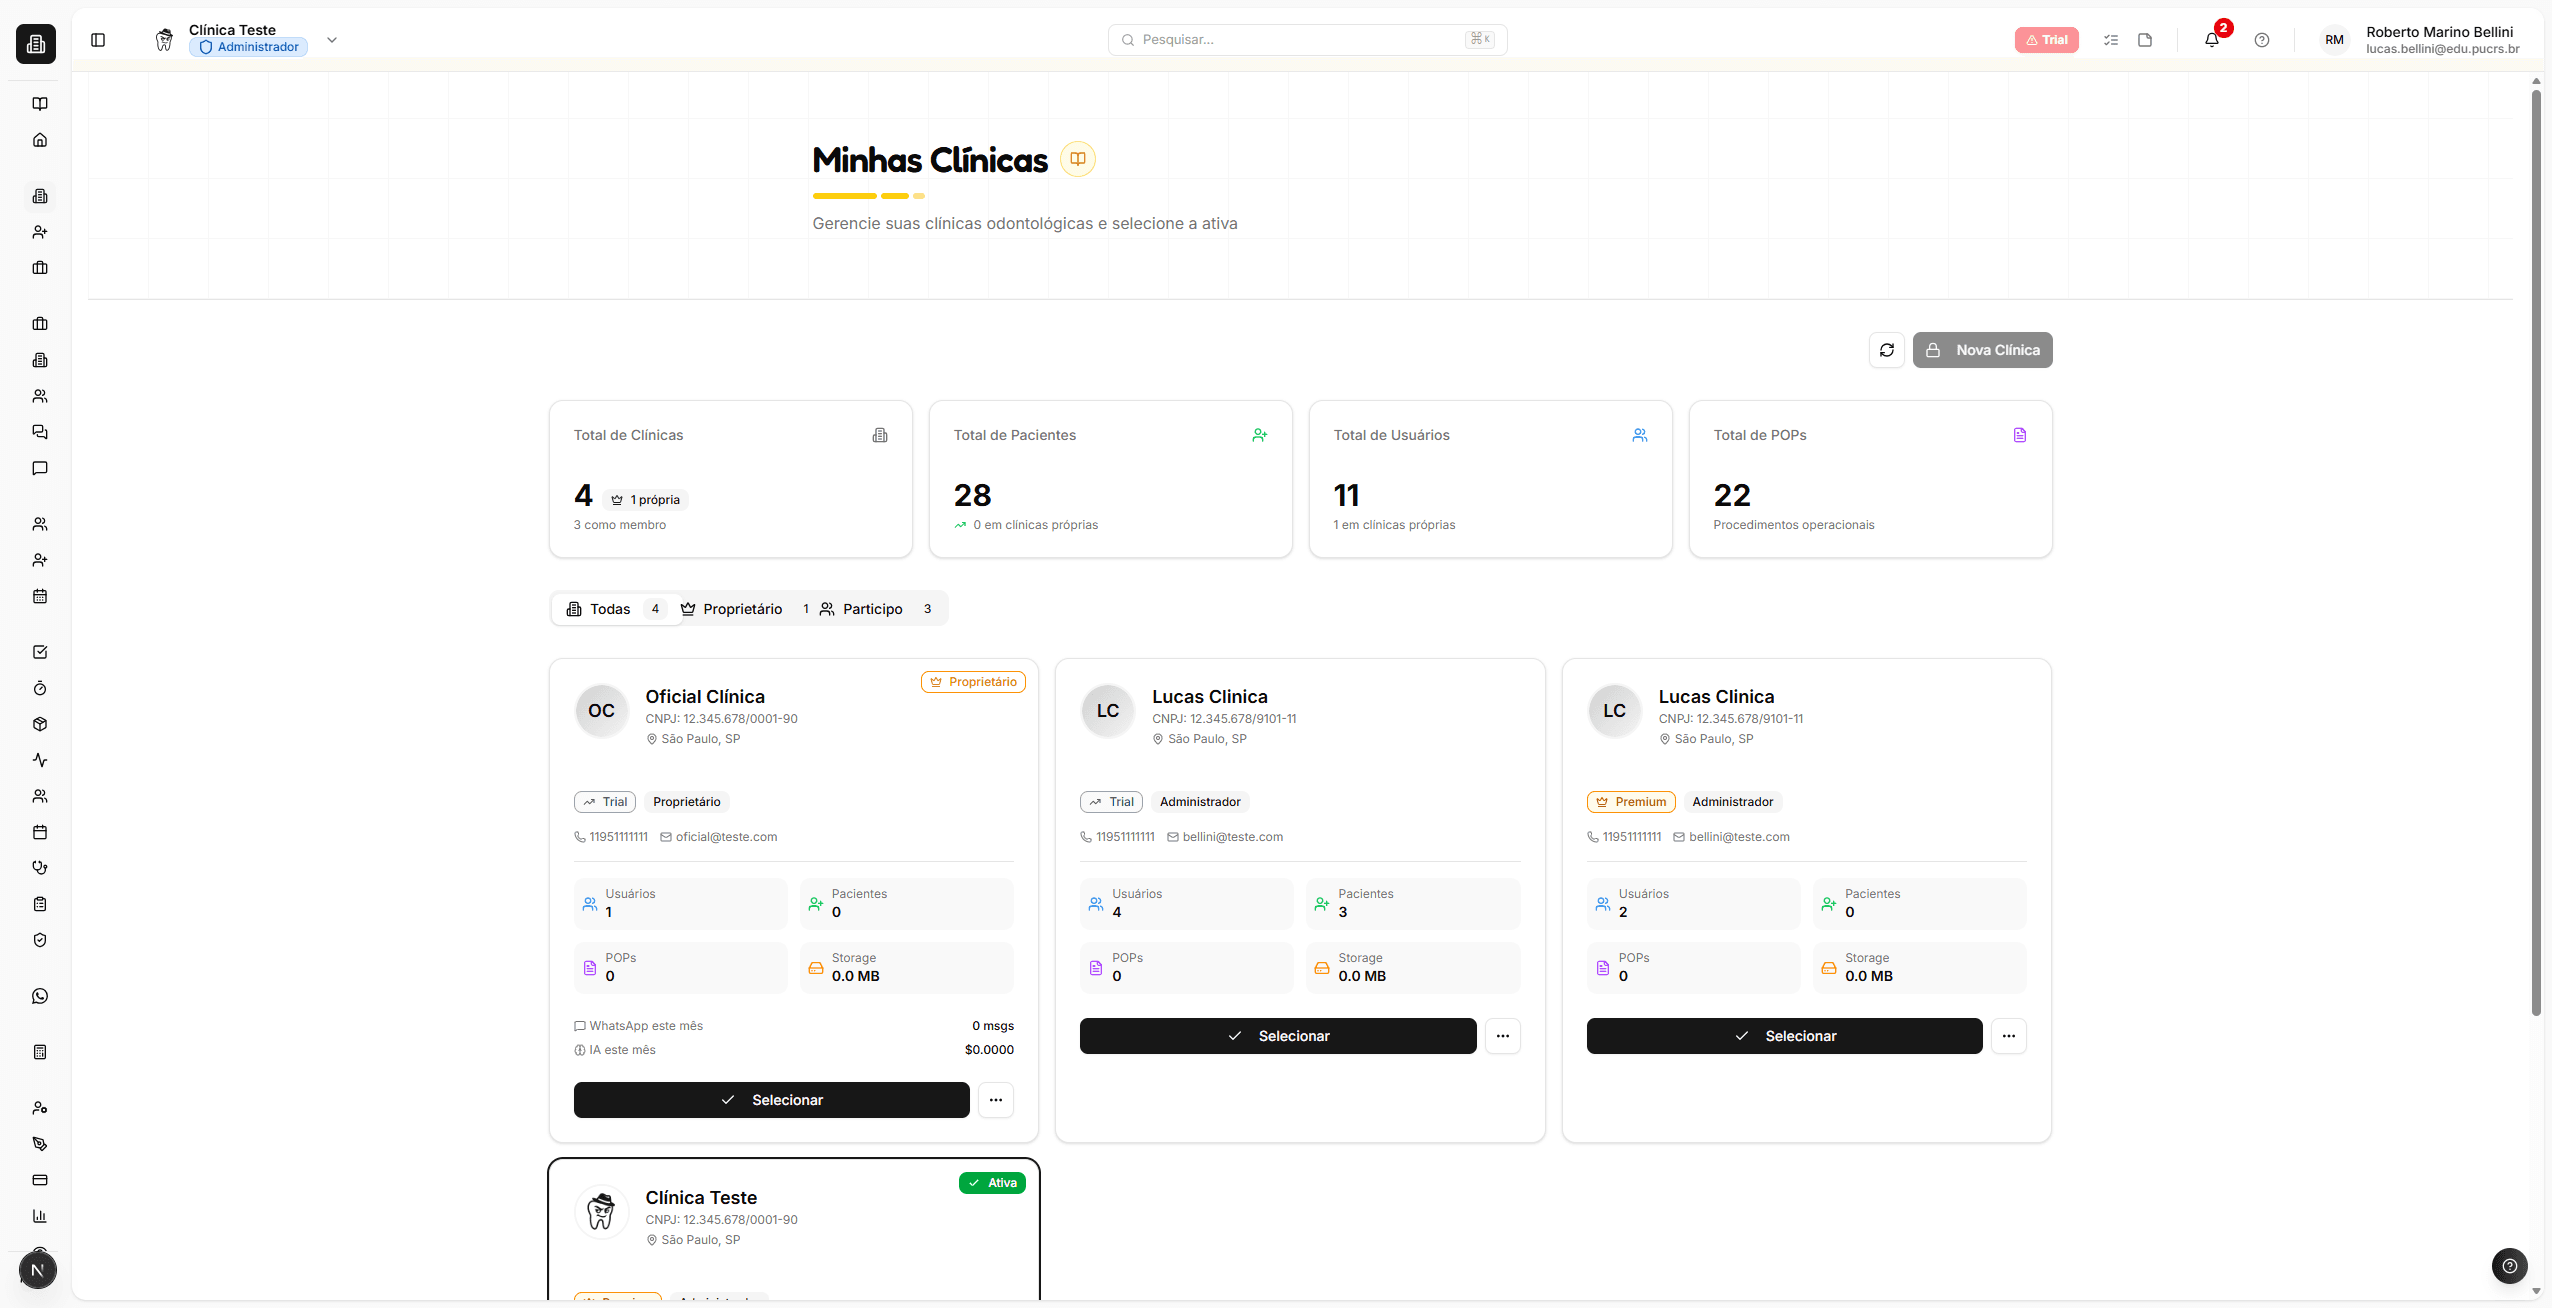Open the WhatsApp icon in sidebar
2552x1308 pixels.
click(x=40, y=996)
